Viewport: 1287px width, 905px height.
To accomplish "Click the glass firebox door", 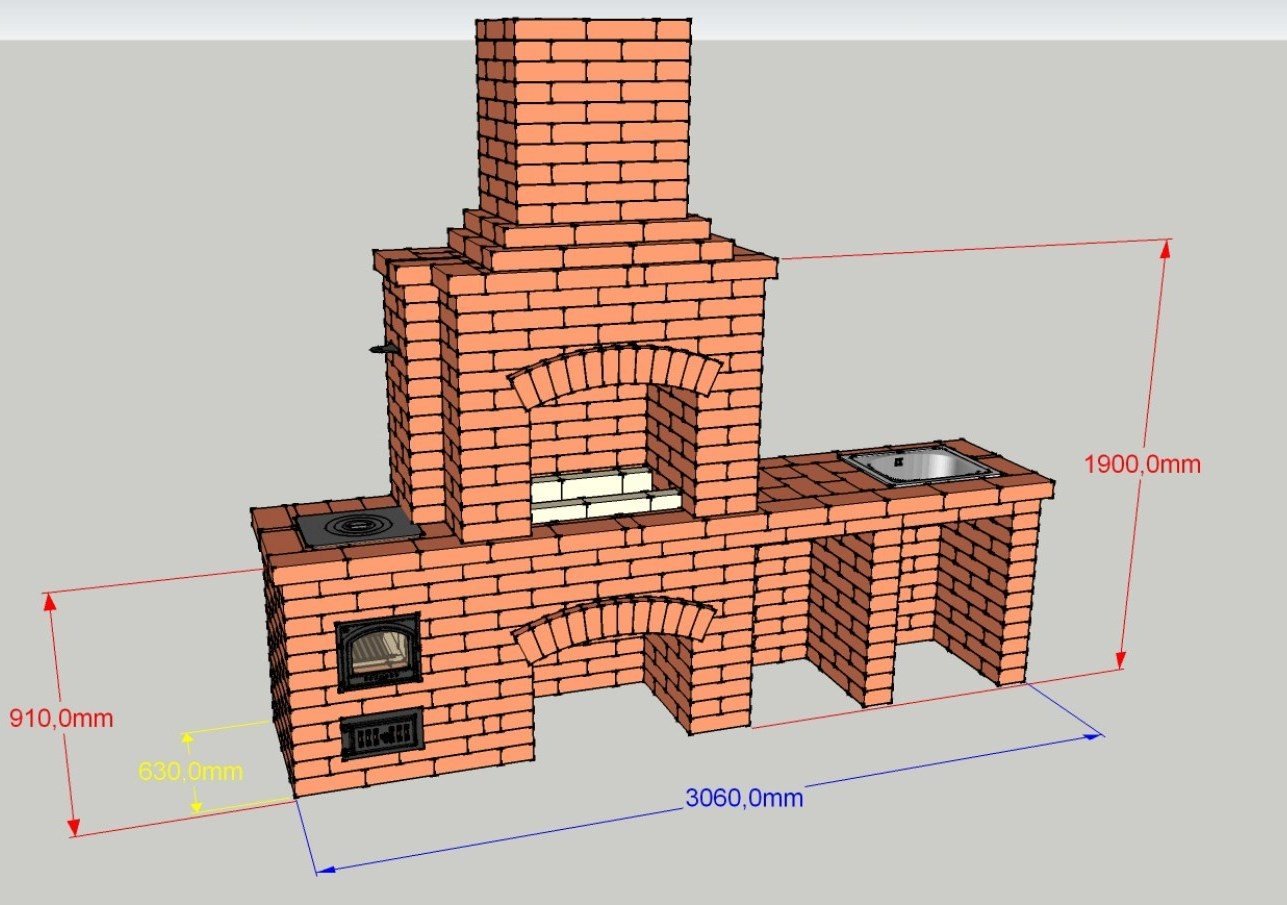I will (378, 653).
